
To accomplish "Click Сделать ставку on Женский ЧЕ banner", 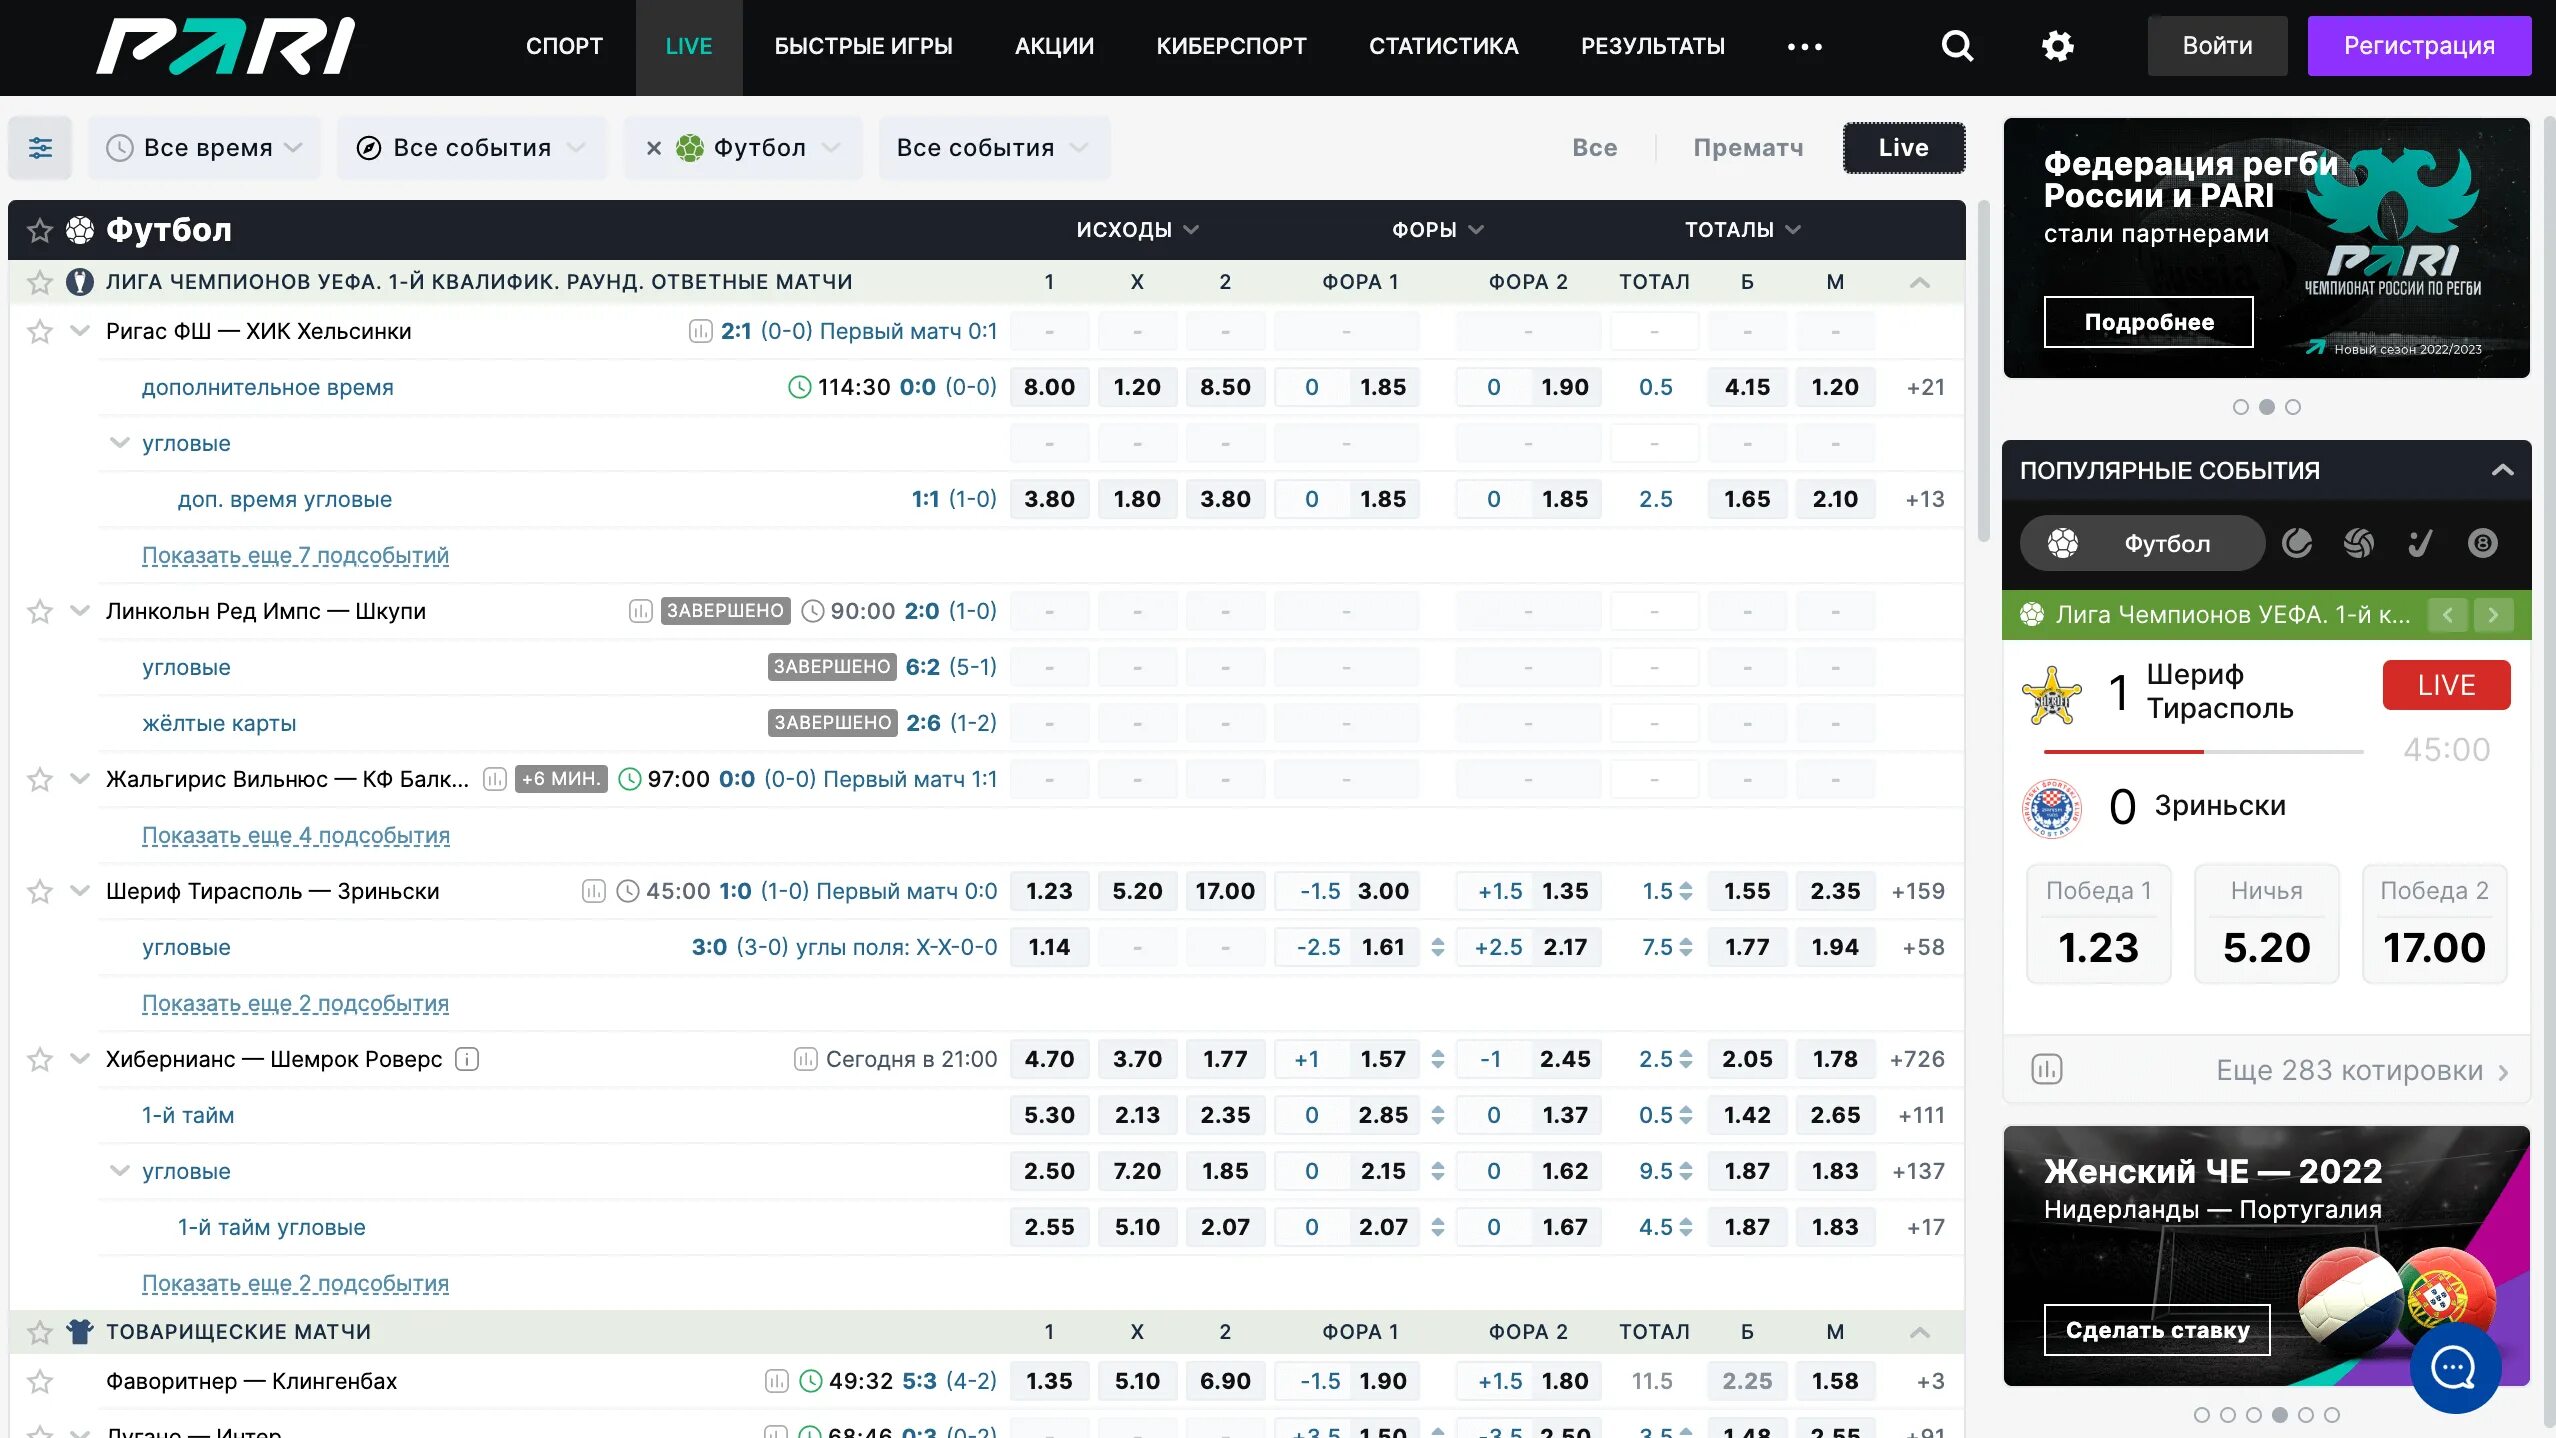I will point(2157,1330).
